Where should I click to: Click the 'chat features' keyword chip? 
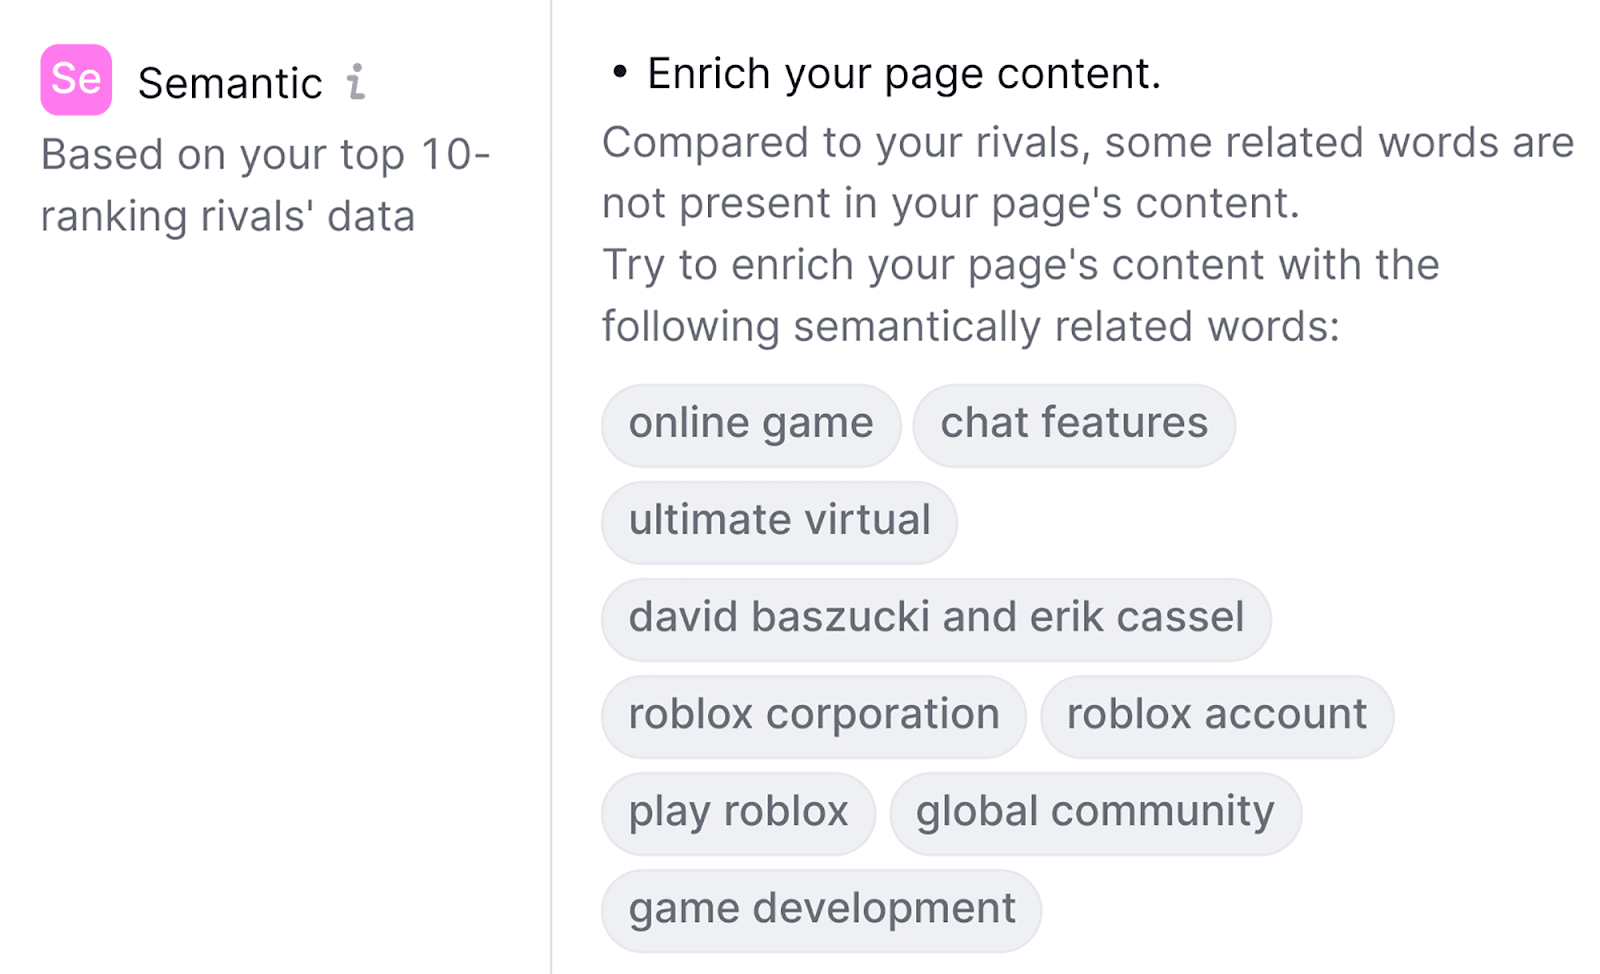tap(1074, 424)
